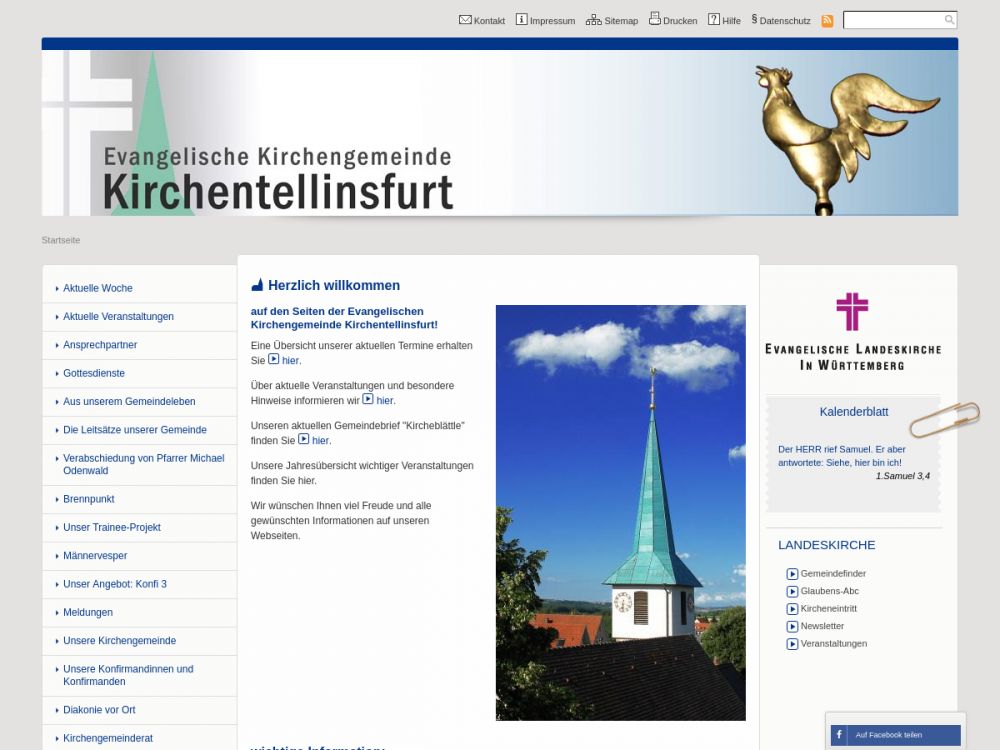
Task: Expand Aus unserem Gemeindeleben menu entry
Action: tap(129, 402)
